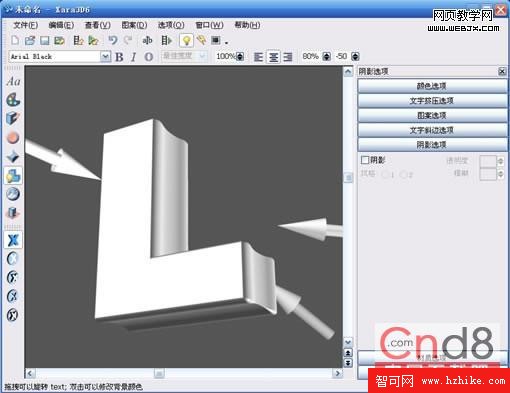Click the 颜色选项 button
The width and height of the screenshot is (510, 393).
pos(432,86)
